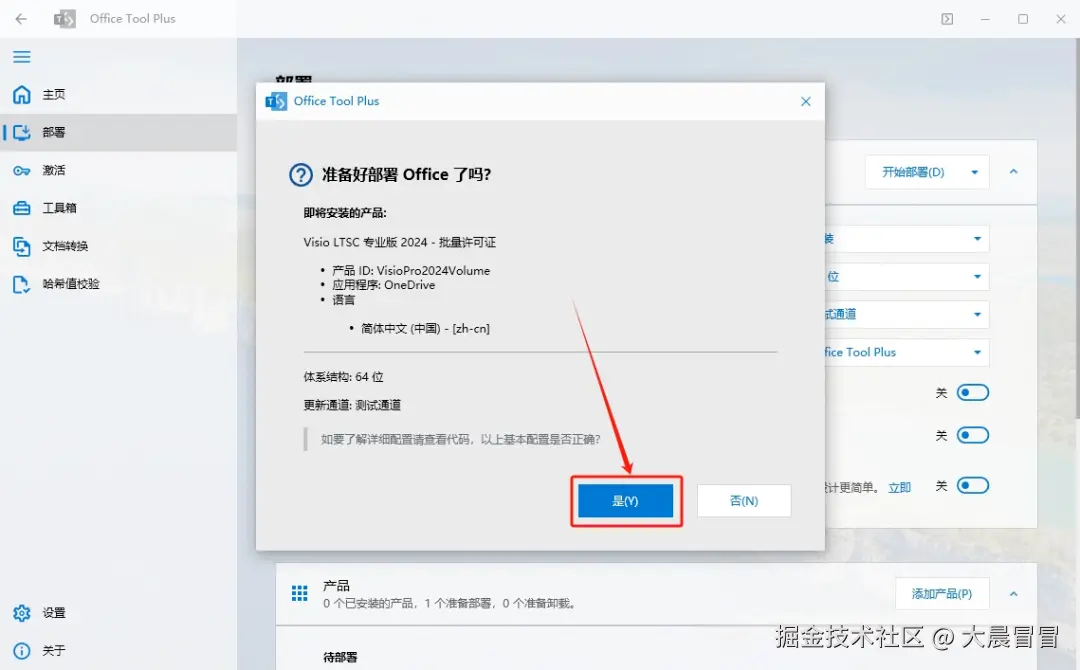Click the 简体中文 (中国) - [zh-cn] text
Image resolution: width=1080 pixels, height=670 pixels.
[425, 328]
